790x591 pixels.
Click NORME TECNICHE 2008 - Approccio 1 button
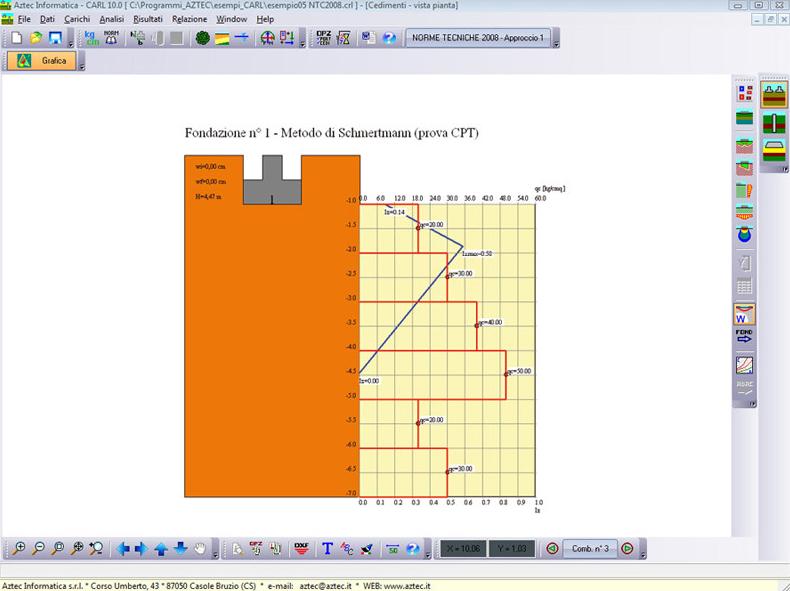480,39
